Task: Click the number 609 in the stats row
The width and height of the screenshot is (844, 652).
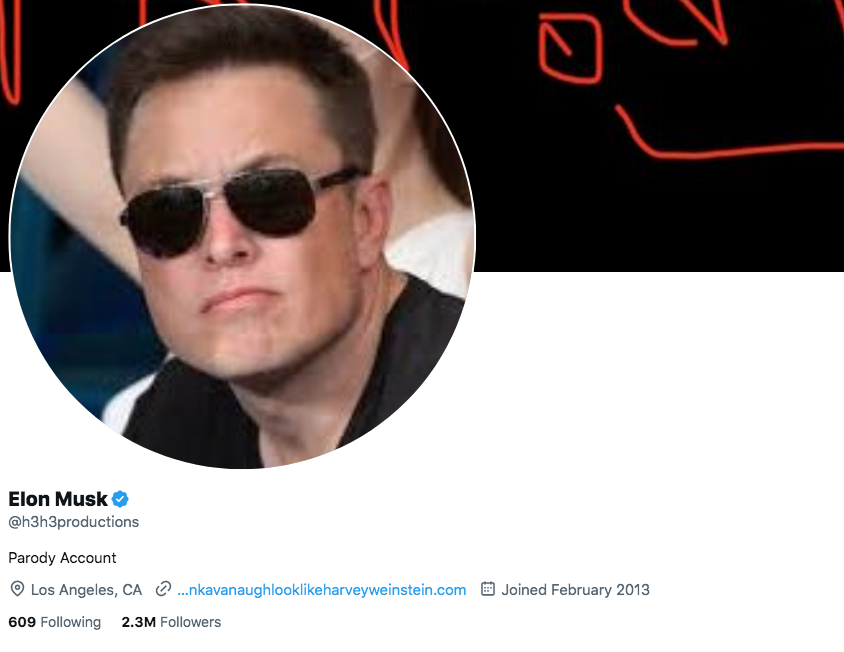Action: coord(22,622)
